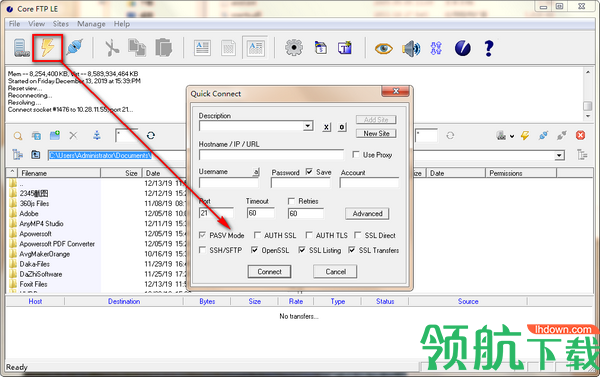Open the View menu
Image resolution: width=600 pixels, height=377 pixels.
tap(36, 24)
